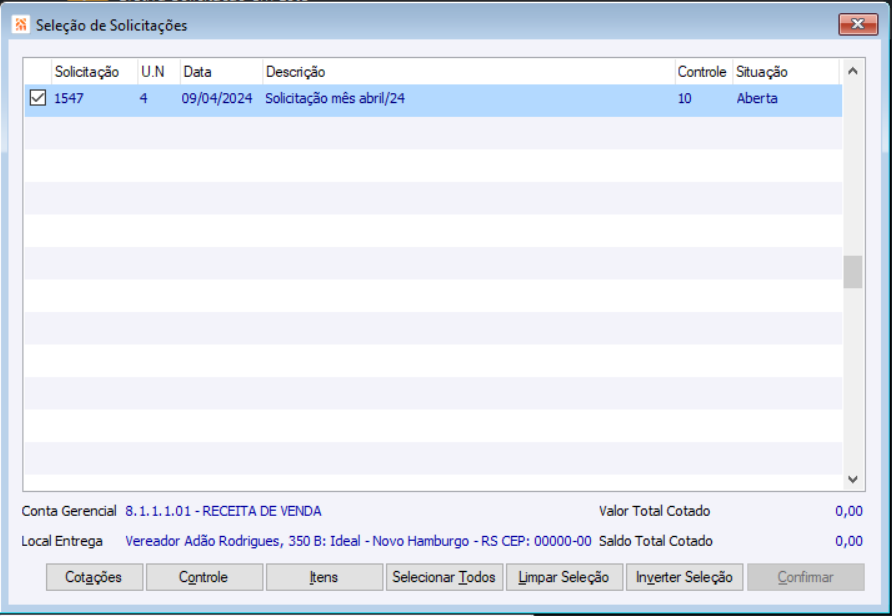
Task: Click the Confirmar button
Action: (x=806, y=577)
